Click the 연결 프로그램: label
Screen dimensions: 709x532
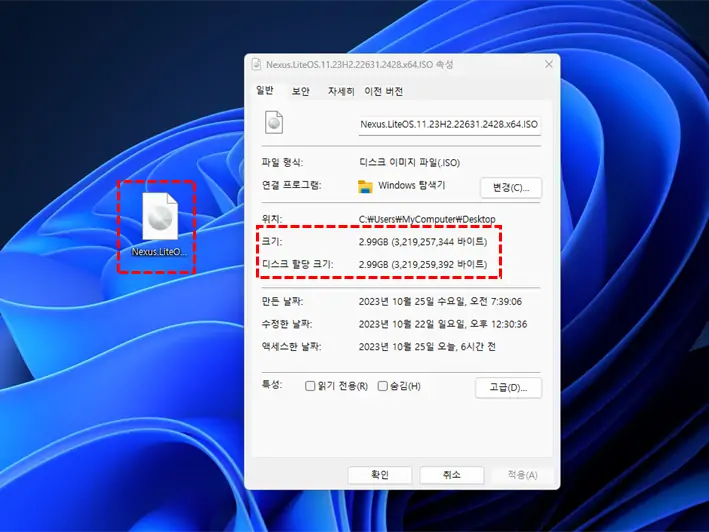[291, 185]
